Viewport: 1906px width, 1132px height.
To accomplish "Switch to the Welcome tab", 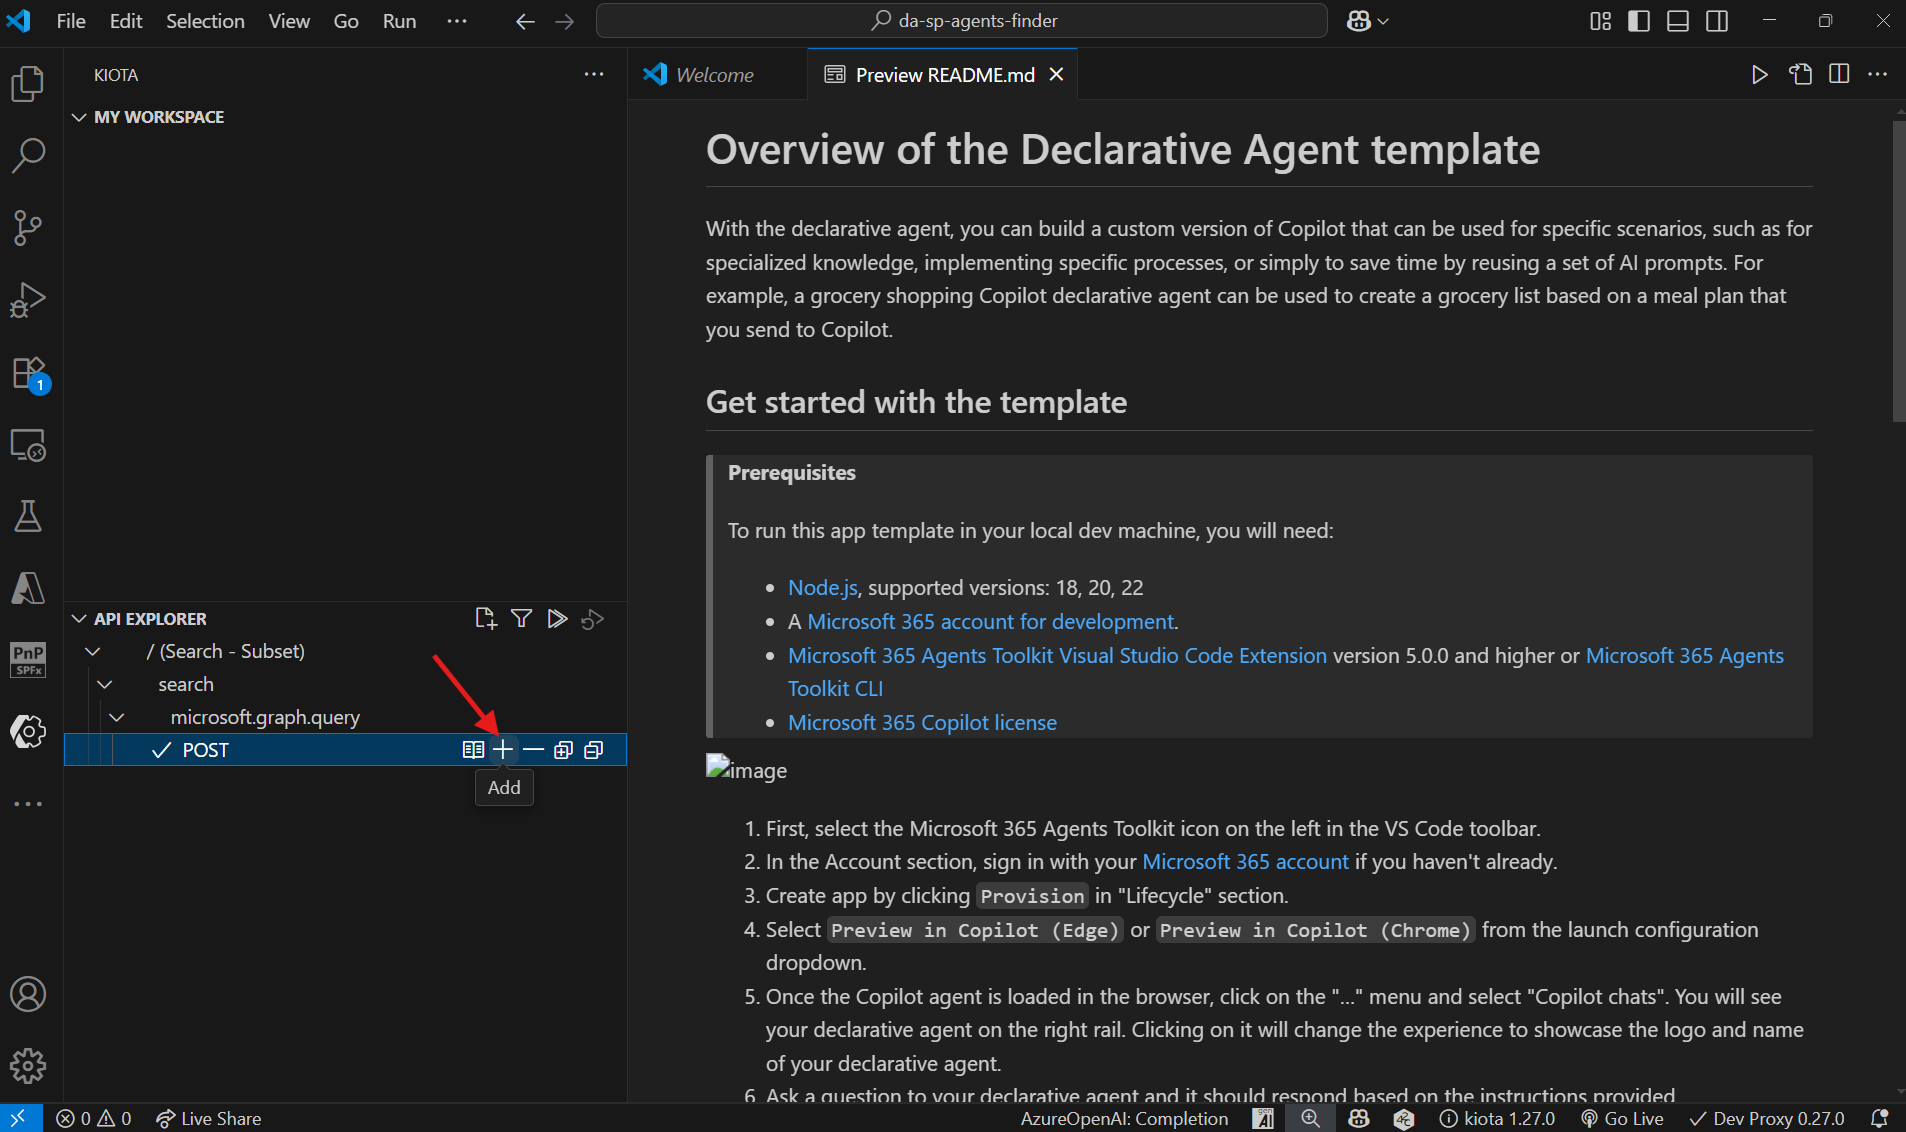I will pos(716,75).
